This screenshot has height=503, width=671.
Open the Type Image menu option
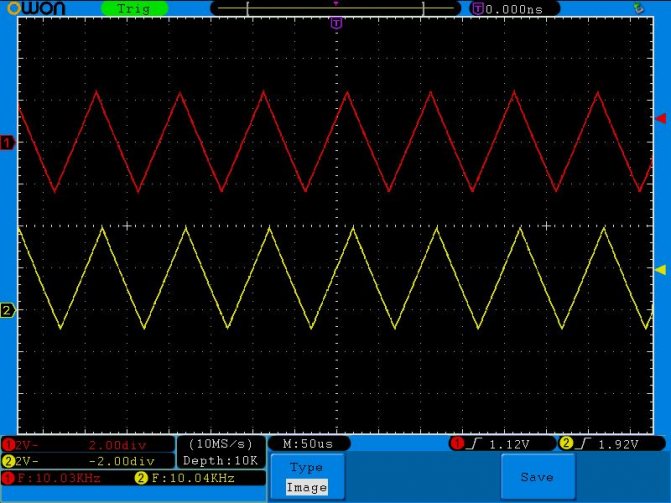pos(307,477)
